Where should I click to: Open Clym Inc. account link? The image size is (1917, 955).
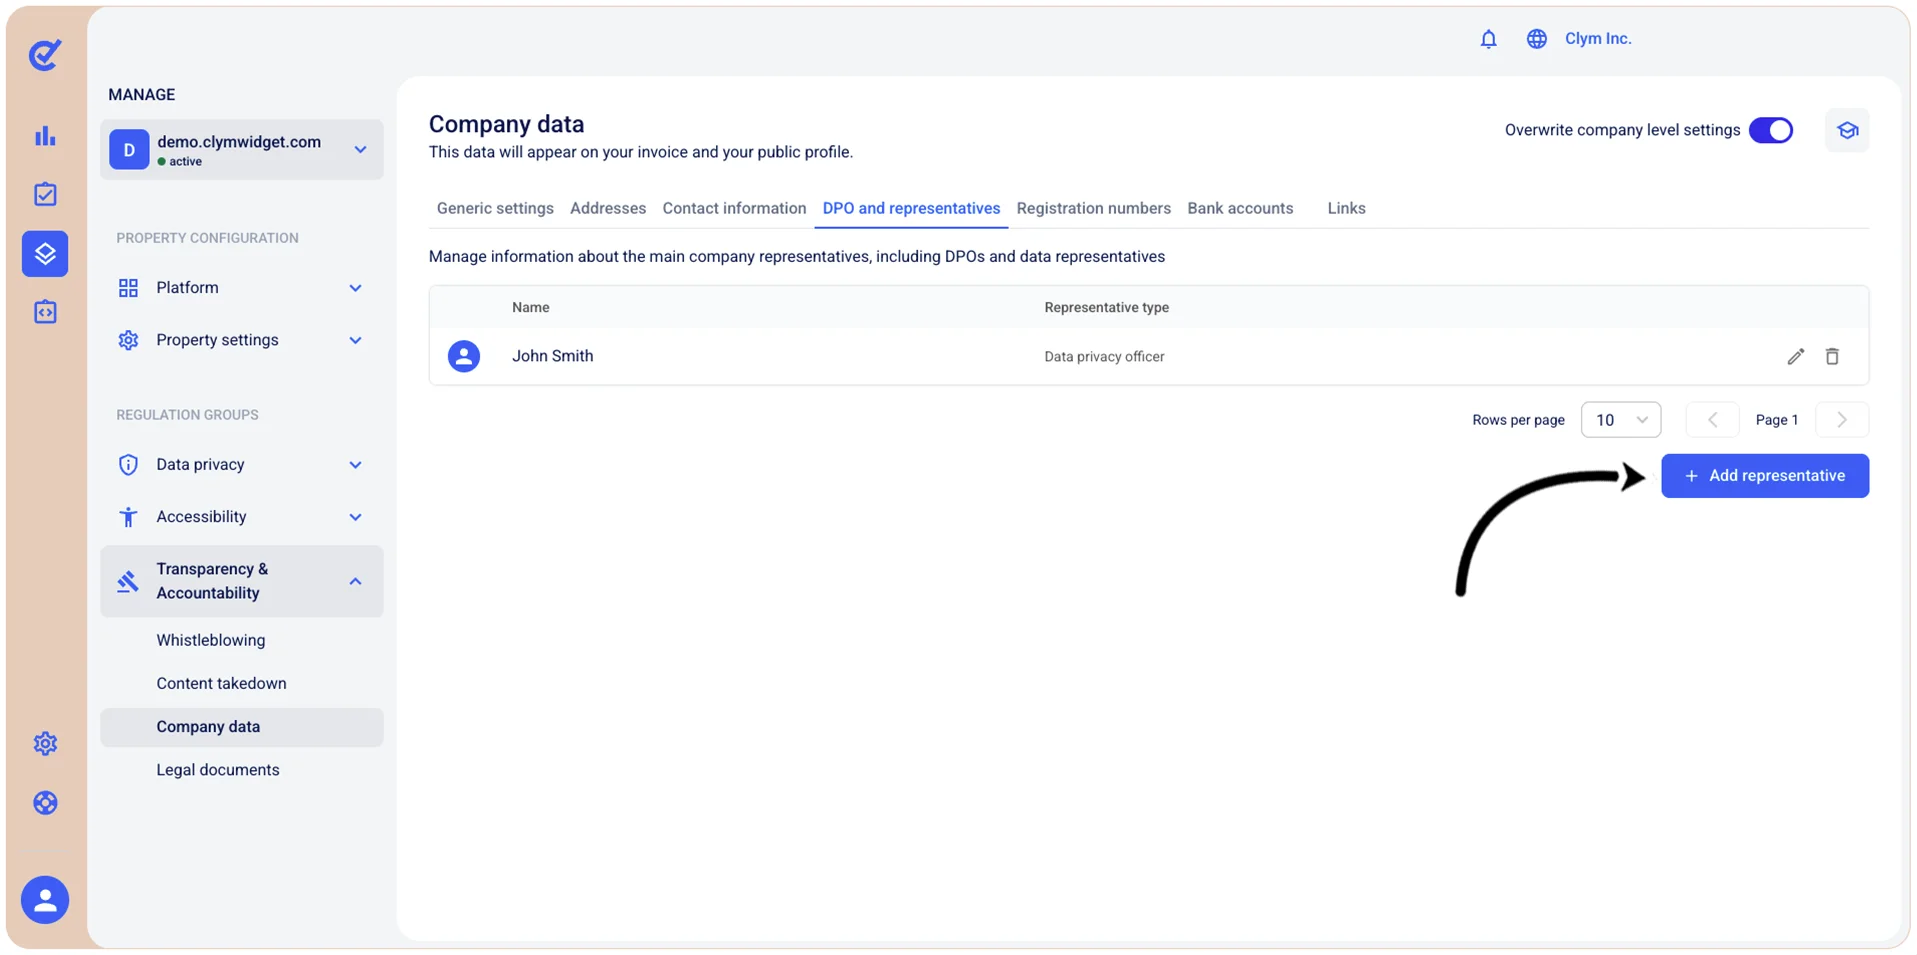coord(1597,39)
